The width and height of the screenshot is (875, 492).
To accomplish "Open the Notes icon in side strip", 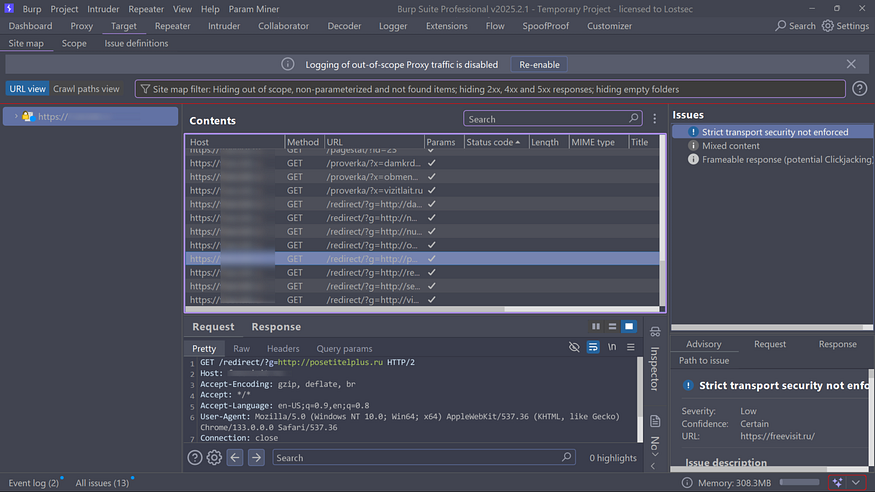I will tap(655, 421).
